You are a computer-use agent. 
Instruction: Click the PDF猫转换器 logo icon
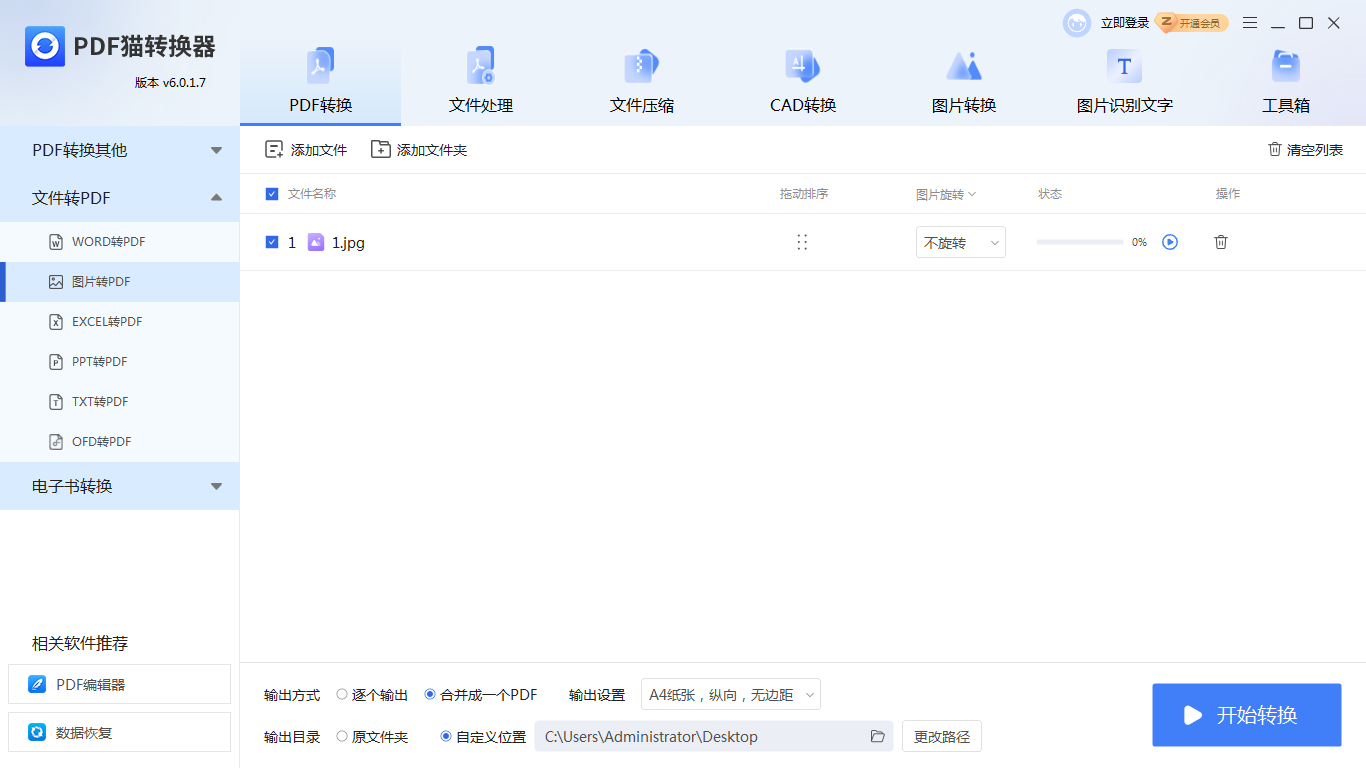click(x=45, y=46)
